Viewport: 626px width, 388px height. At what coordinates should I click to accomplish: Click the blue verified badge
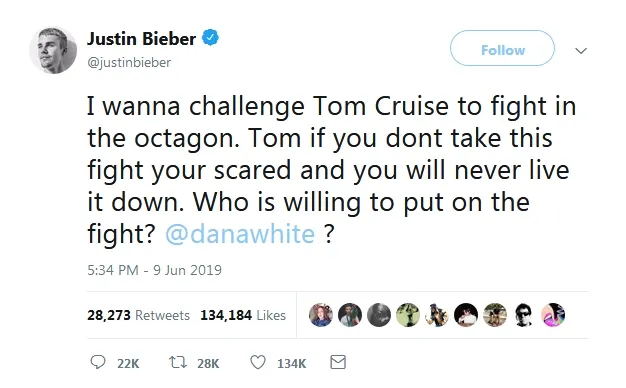(x=210, y=38)
